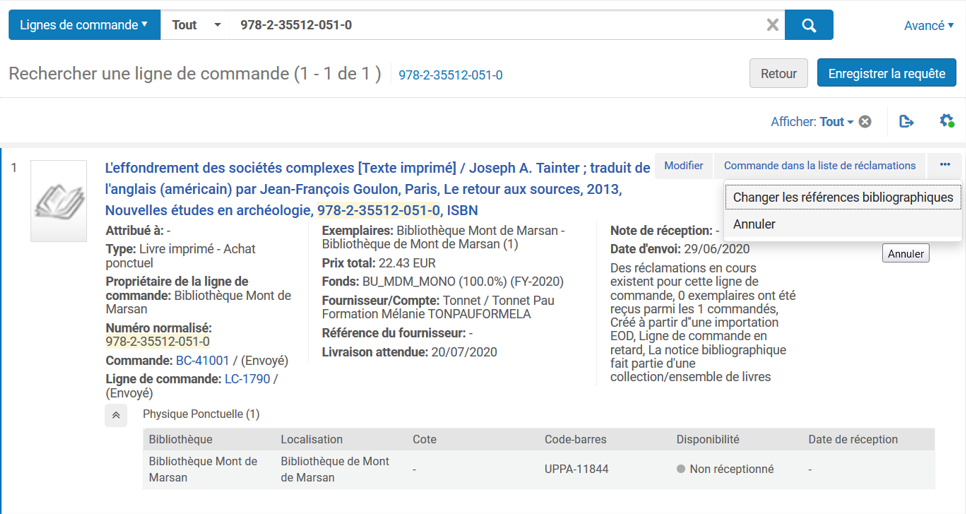This screenshot has height=514, width=966.
Task: Open the three-dots row actions menu
Action: click(x=944, y=165)
